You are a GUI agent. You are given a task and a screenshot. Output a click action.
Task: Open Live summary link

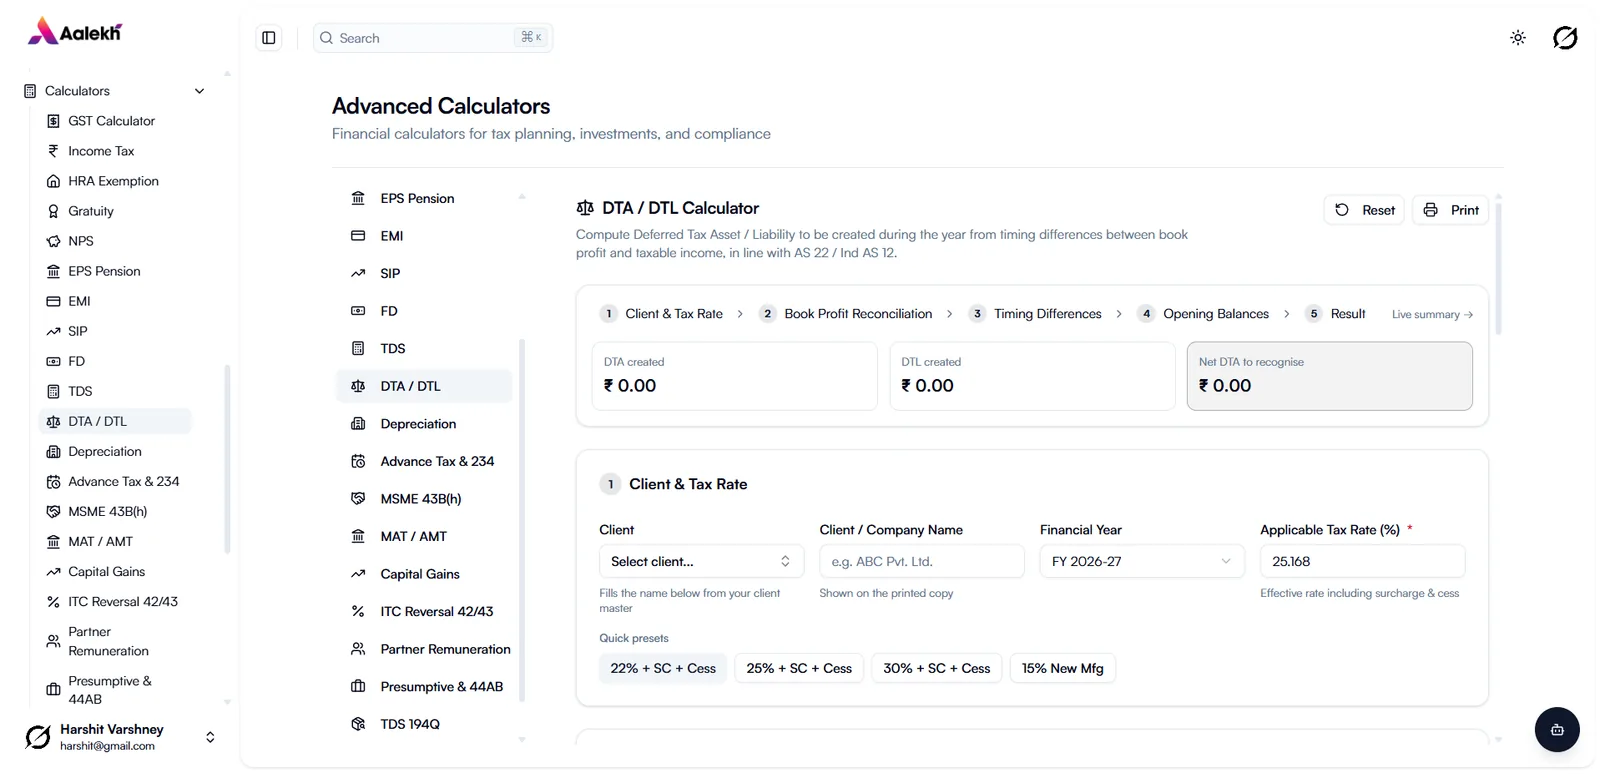[x=1432, y=314]
